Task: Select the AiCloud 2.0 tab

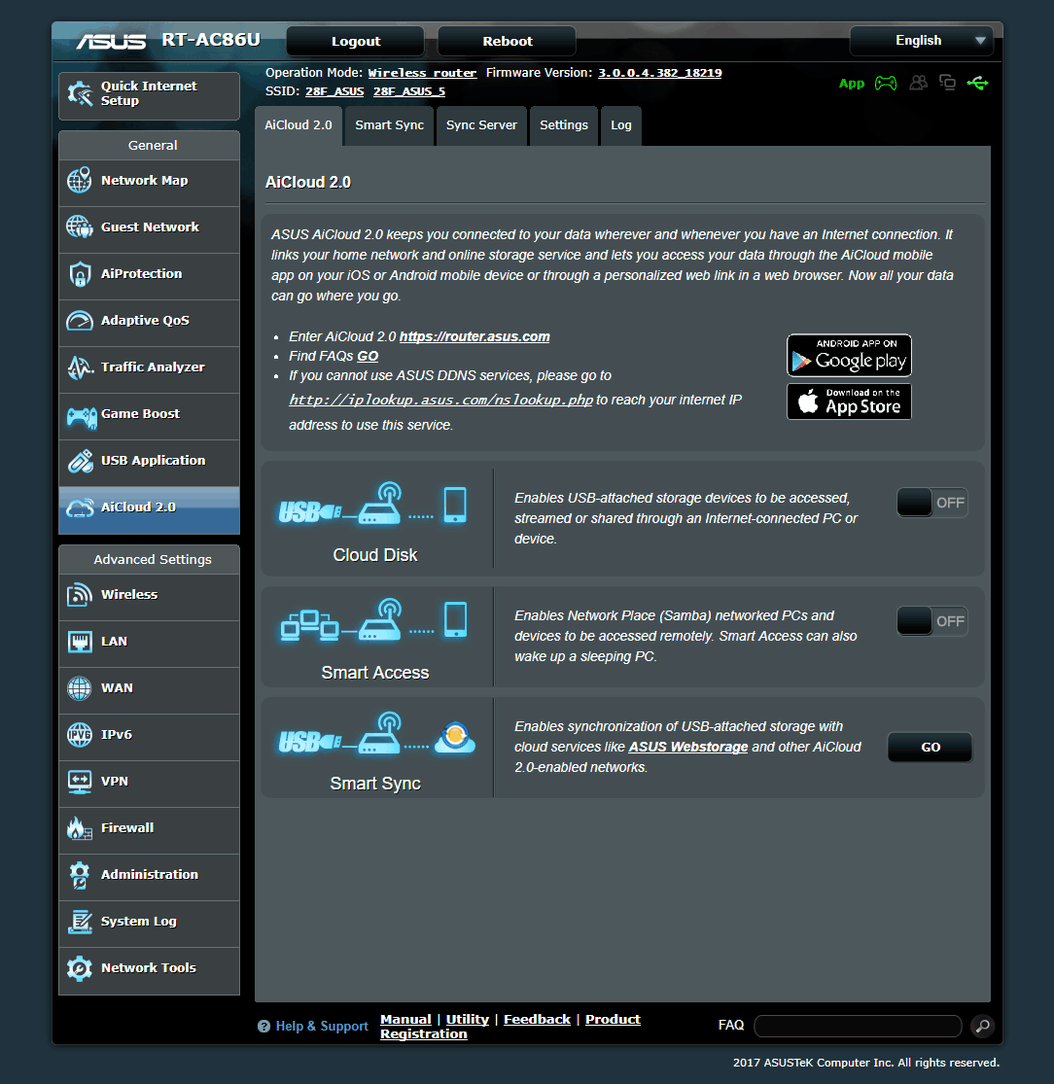Action: [x=299, y=125]
